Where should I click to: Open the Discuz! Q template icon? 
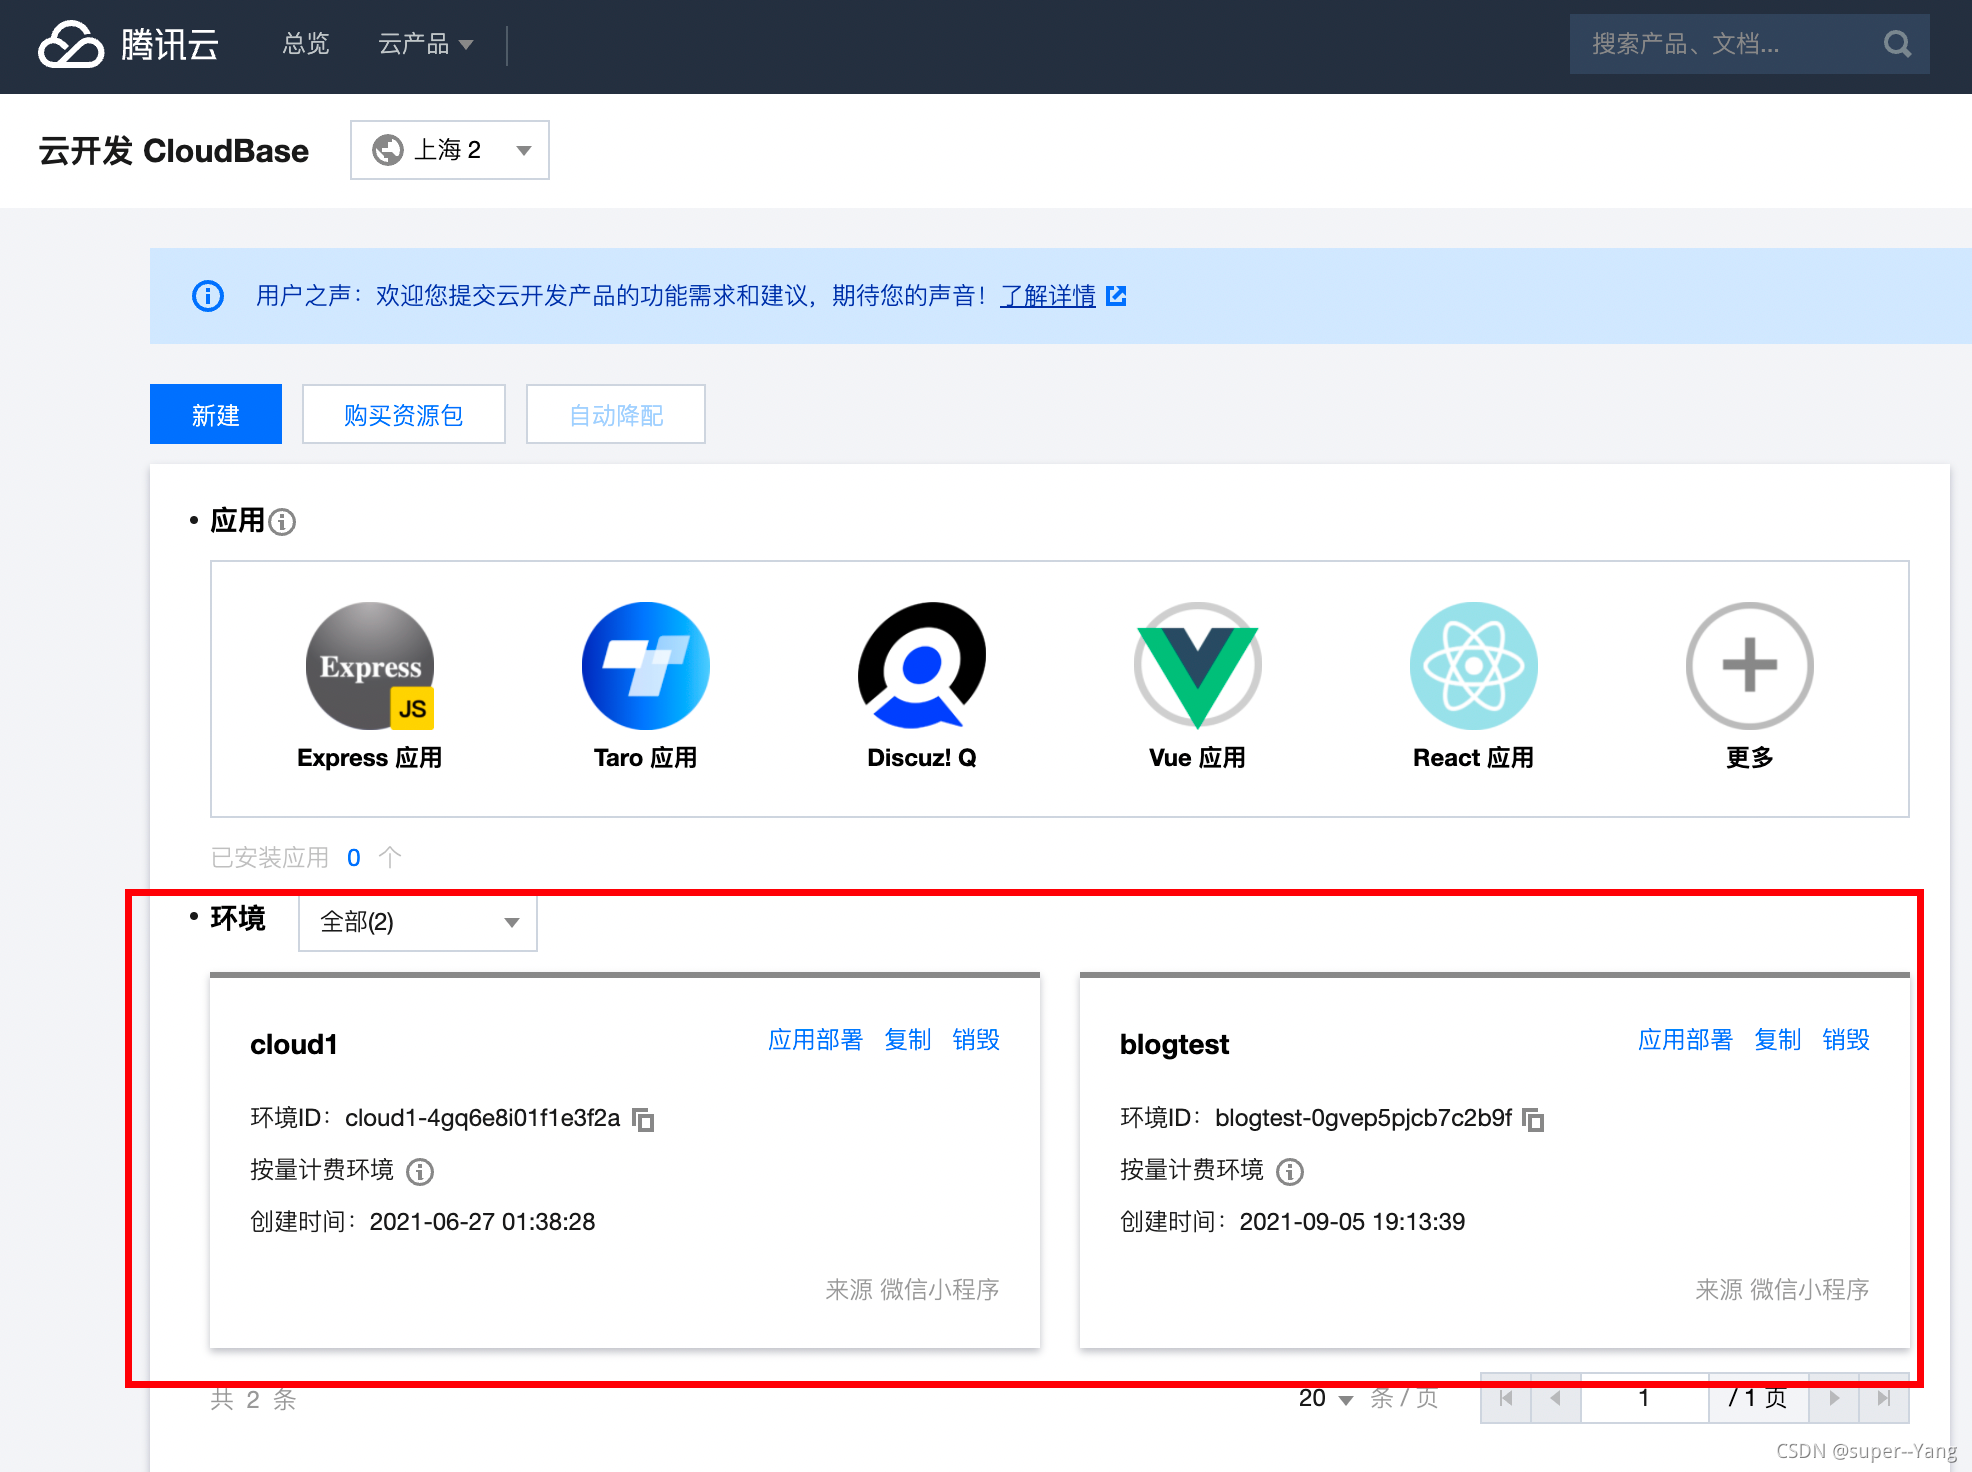pyautogui.click(x=922, y=666)
